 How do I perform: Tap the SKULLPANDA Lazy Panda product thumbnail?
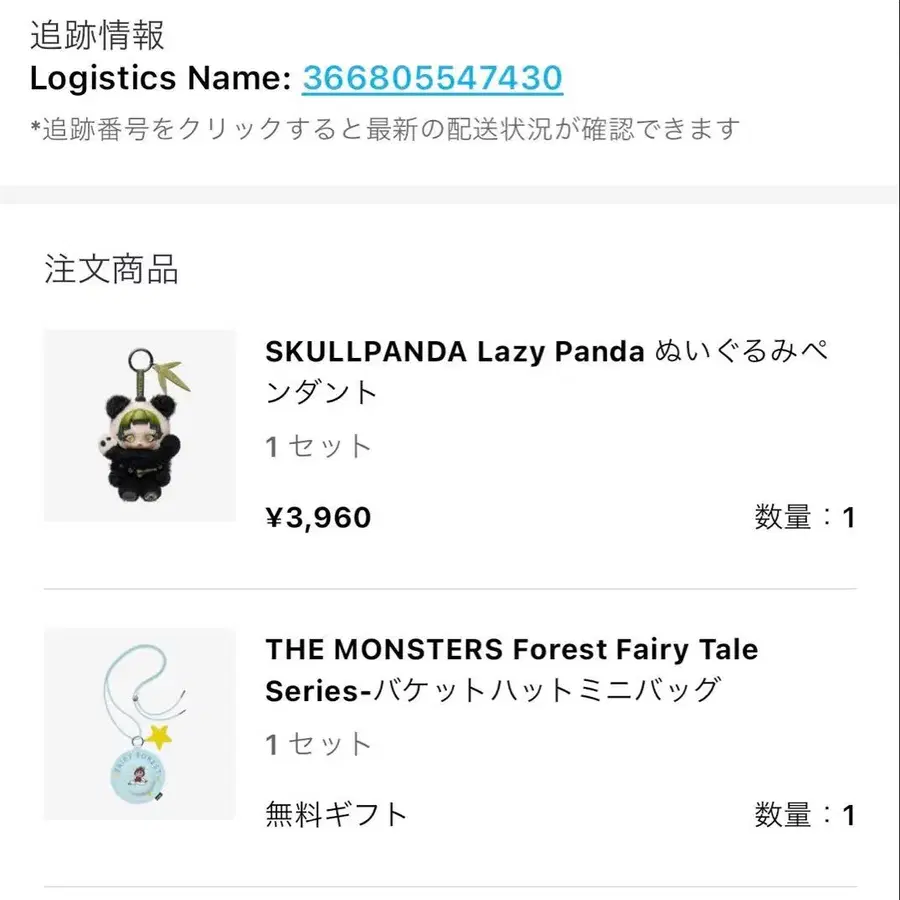tap(140, 426)
